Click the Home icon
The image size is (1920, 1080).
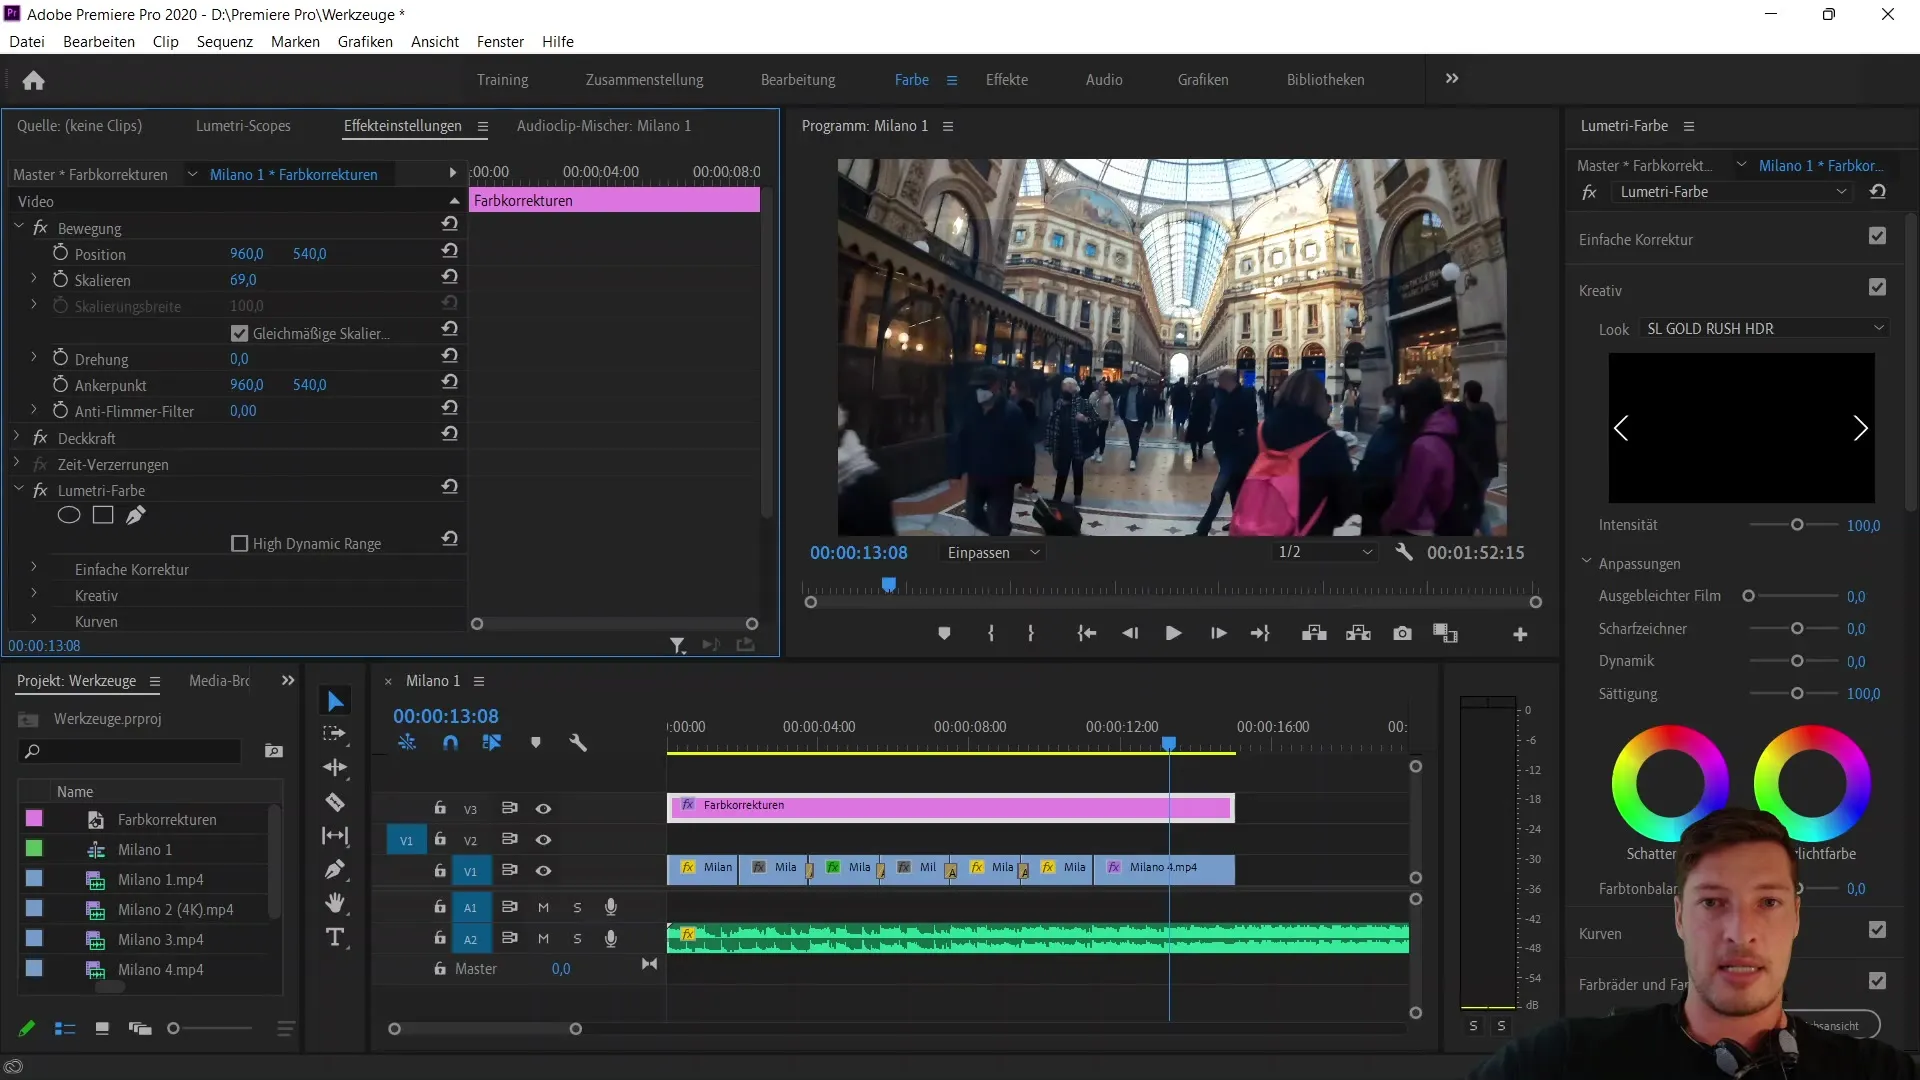tap(33, 80)
